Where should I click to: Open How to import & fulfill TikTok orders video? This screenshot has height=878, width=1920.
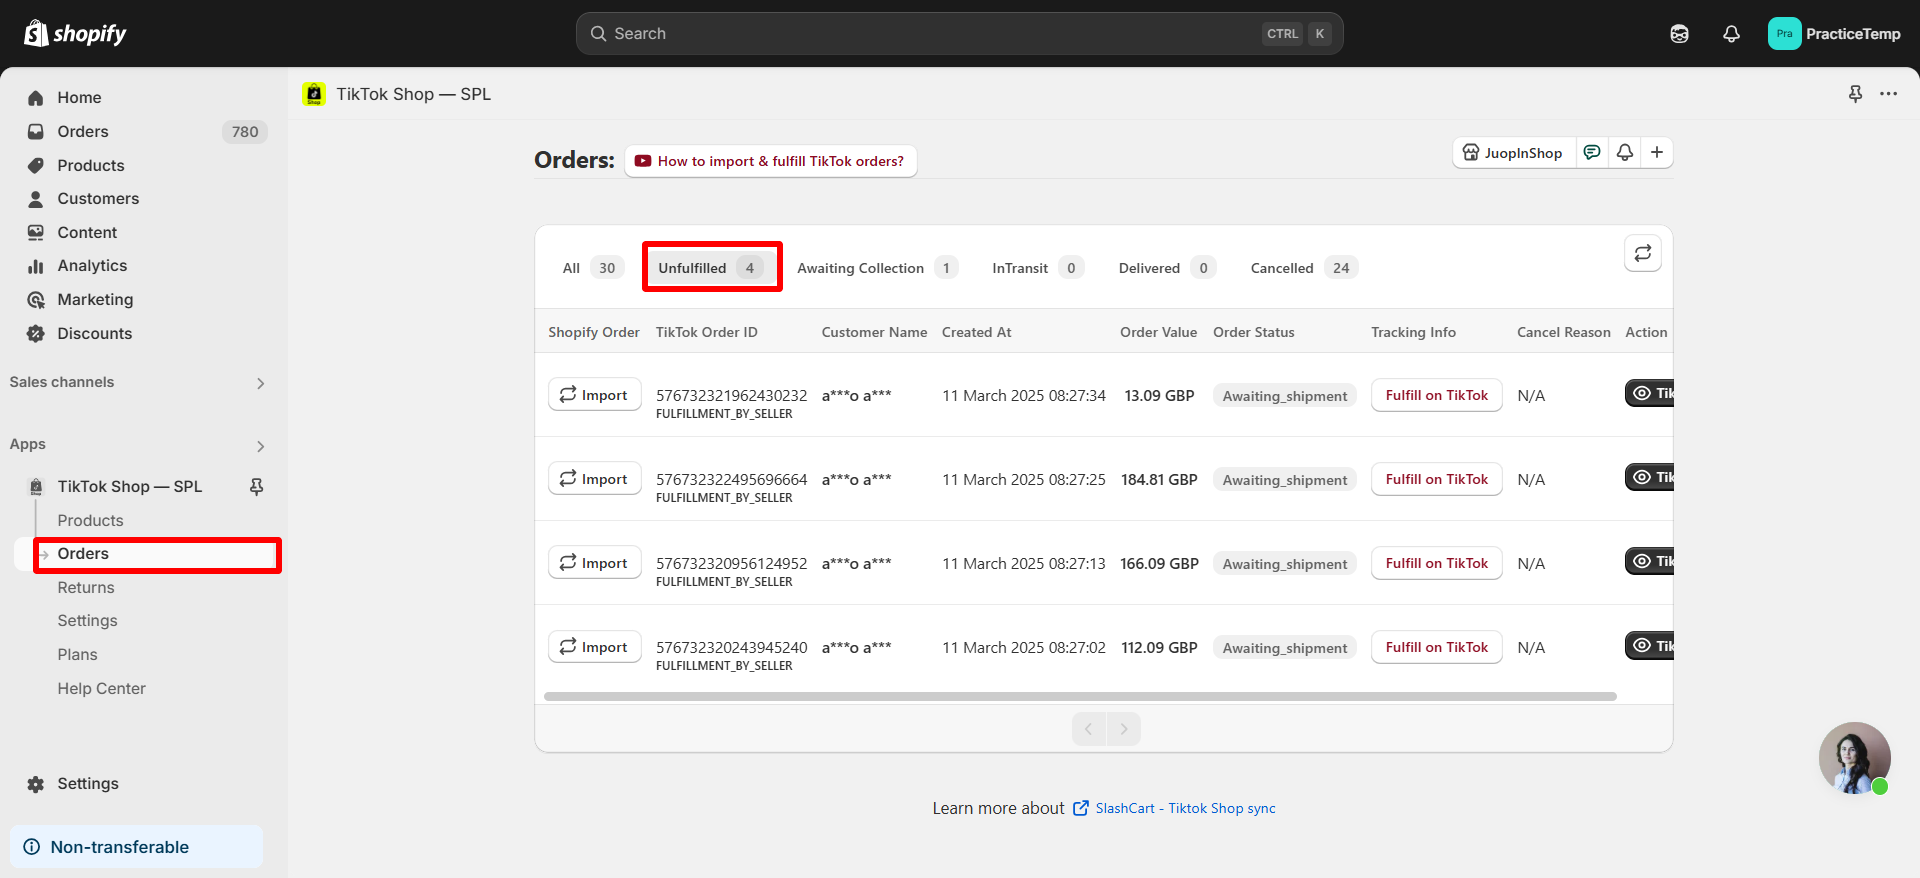pyautogui.click(x=770, y=161)
